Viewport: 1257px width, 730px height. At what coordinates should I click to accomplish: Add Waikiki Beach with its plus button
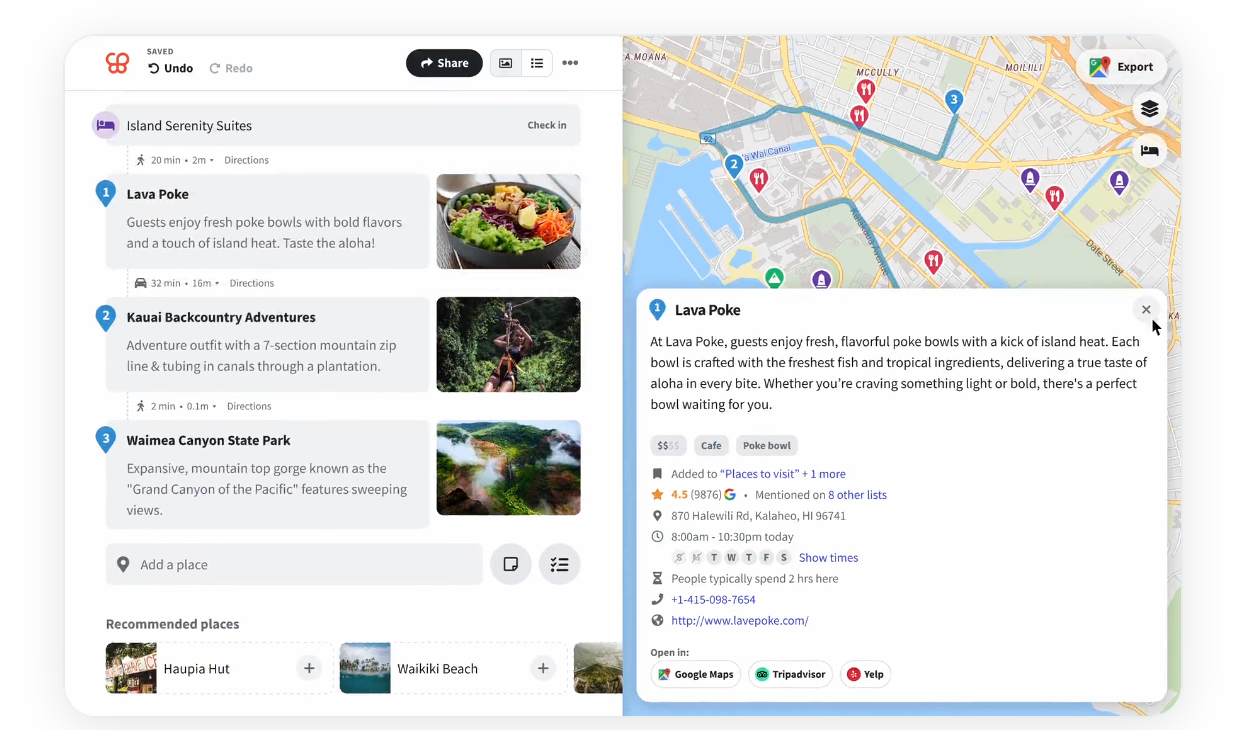point(543,668)
